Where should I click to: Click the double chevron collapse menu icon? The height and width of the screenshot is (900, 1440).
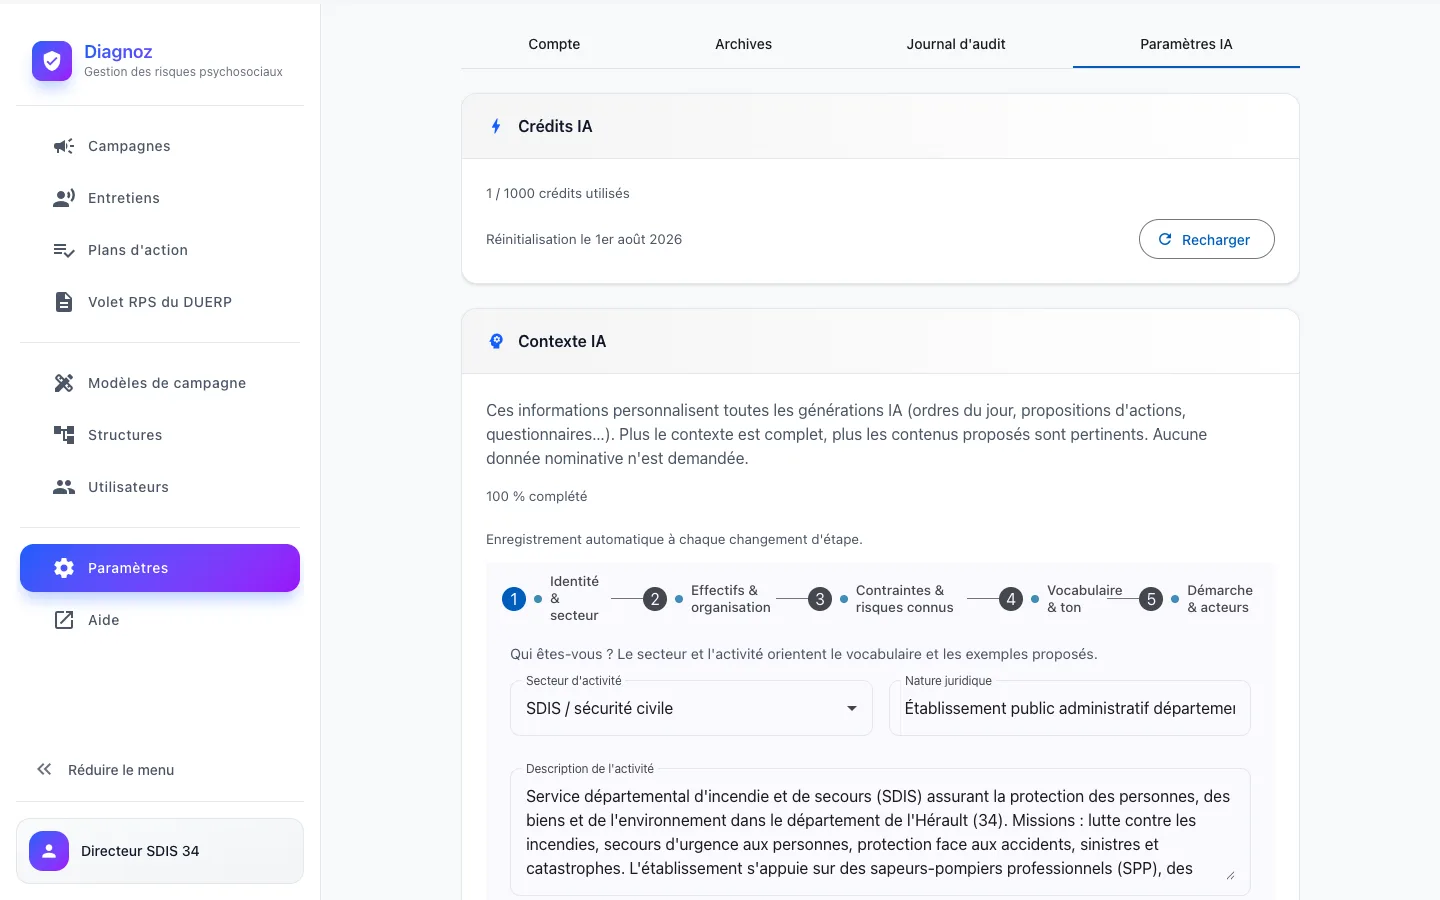click(44, 769)
